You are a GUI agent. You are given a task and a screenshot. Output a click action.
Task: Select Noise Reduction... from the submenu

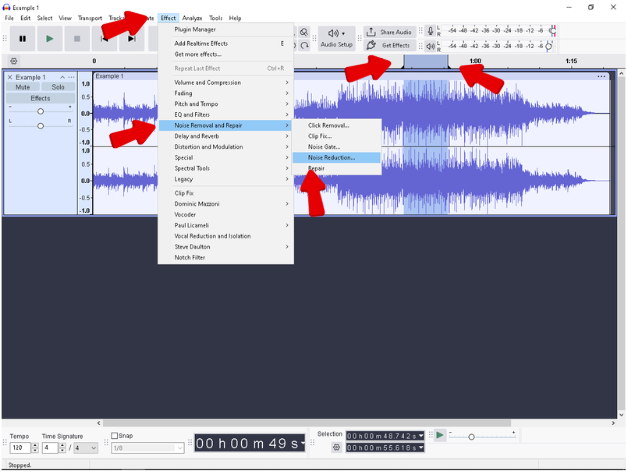[x=331, y=157]
